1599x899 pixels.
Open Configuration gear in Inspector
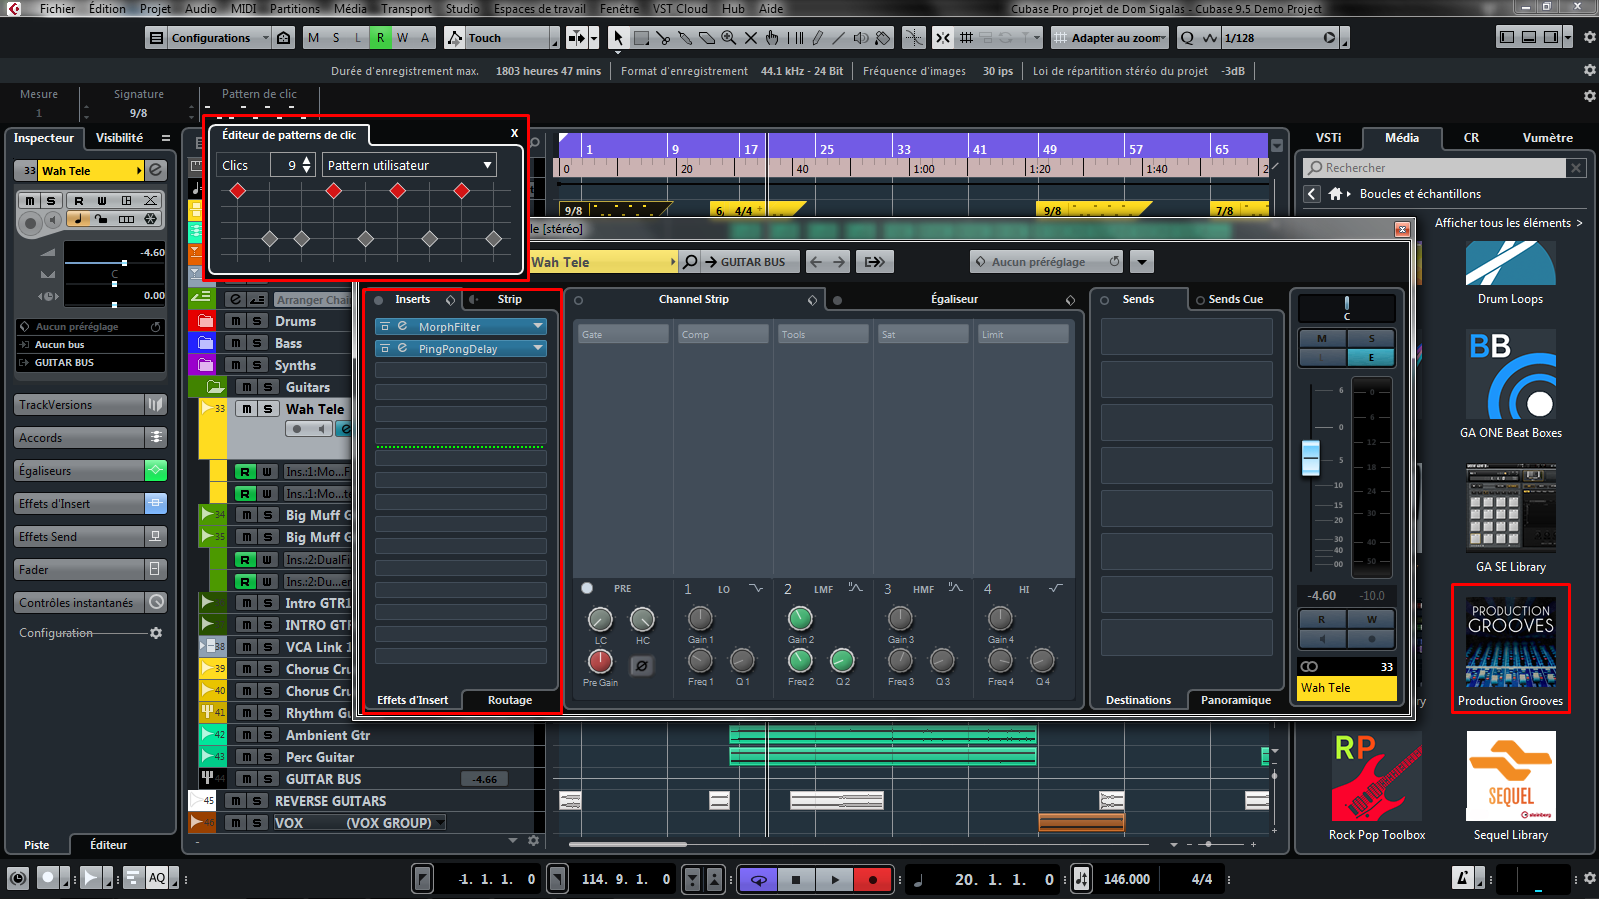coord(156,633)
